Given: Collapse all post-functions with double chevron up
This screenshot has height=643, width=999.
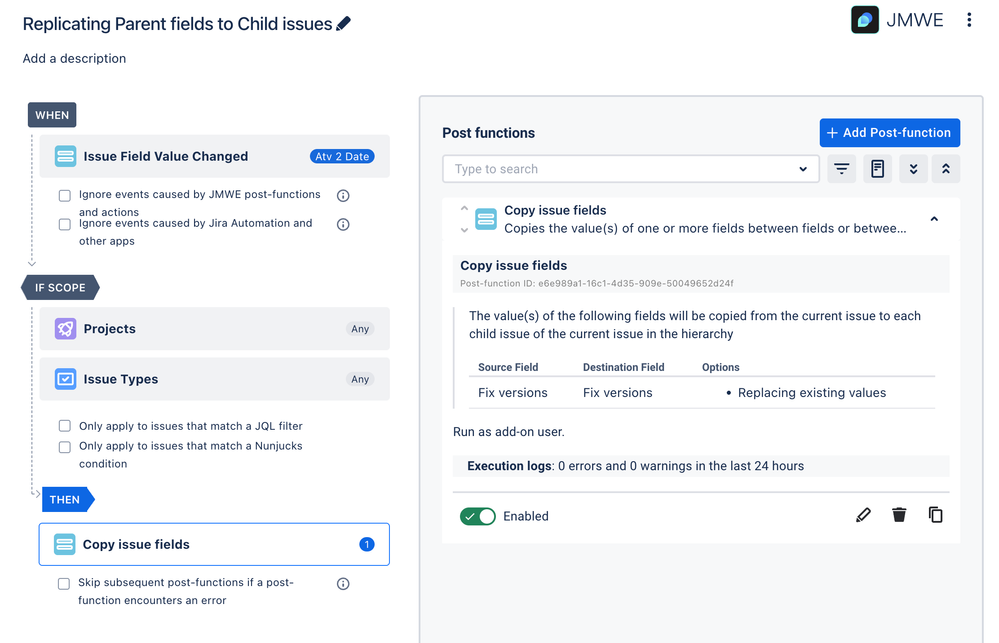Looking at the screenshot, I should point(945,169).
